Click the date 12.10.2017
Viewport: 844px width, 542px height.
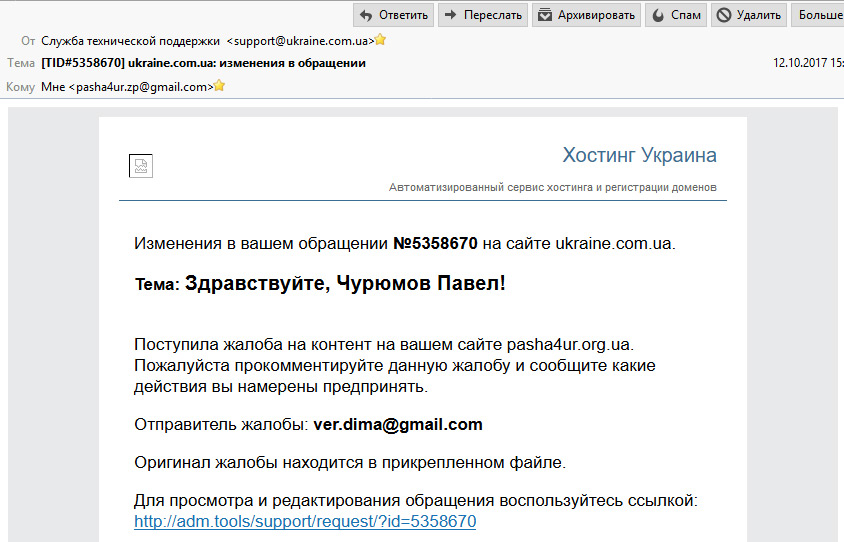799,63
